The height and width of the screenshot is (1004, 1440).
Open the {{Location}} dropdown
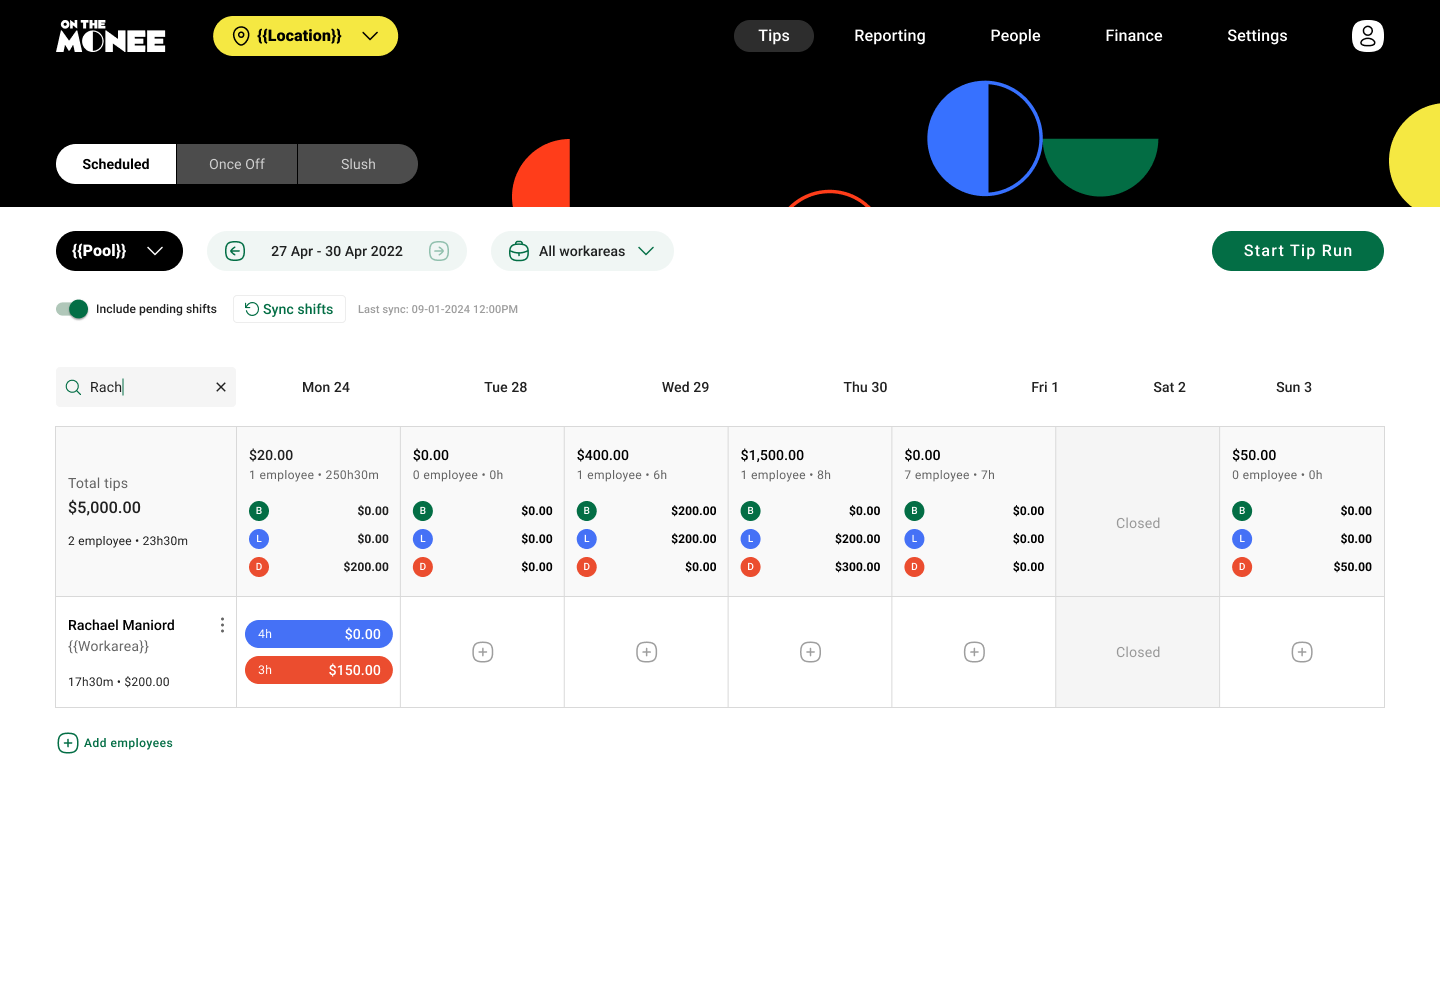click(x=305, y=35)
